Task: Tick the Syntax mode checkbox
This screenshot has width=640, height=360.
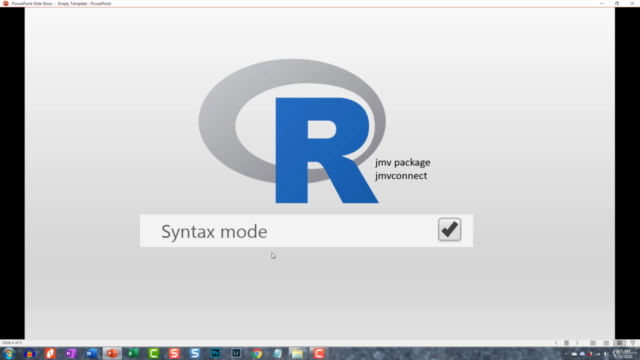Action: (449, 229)
